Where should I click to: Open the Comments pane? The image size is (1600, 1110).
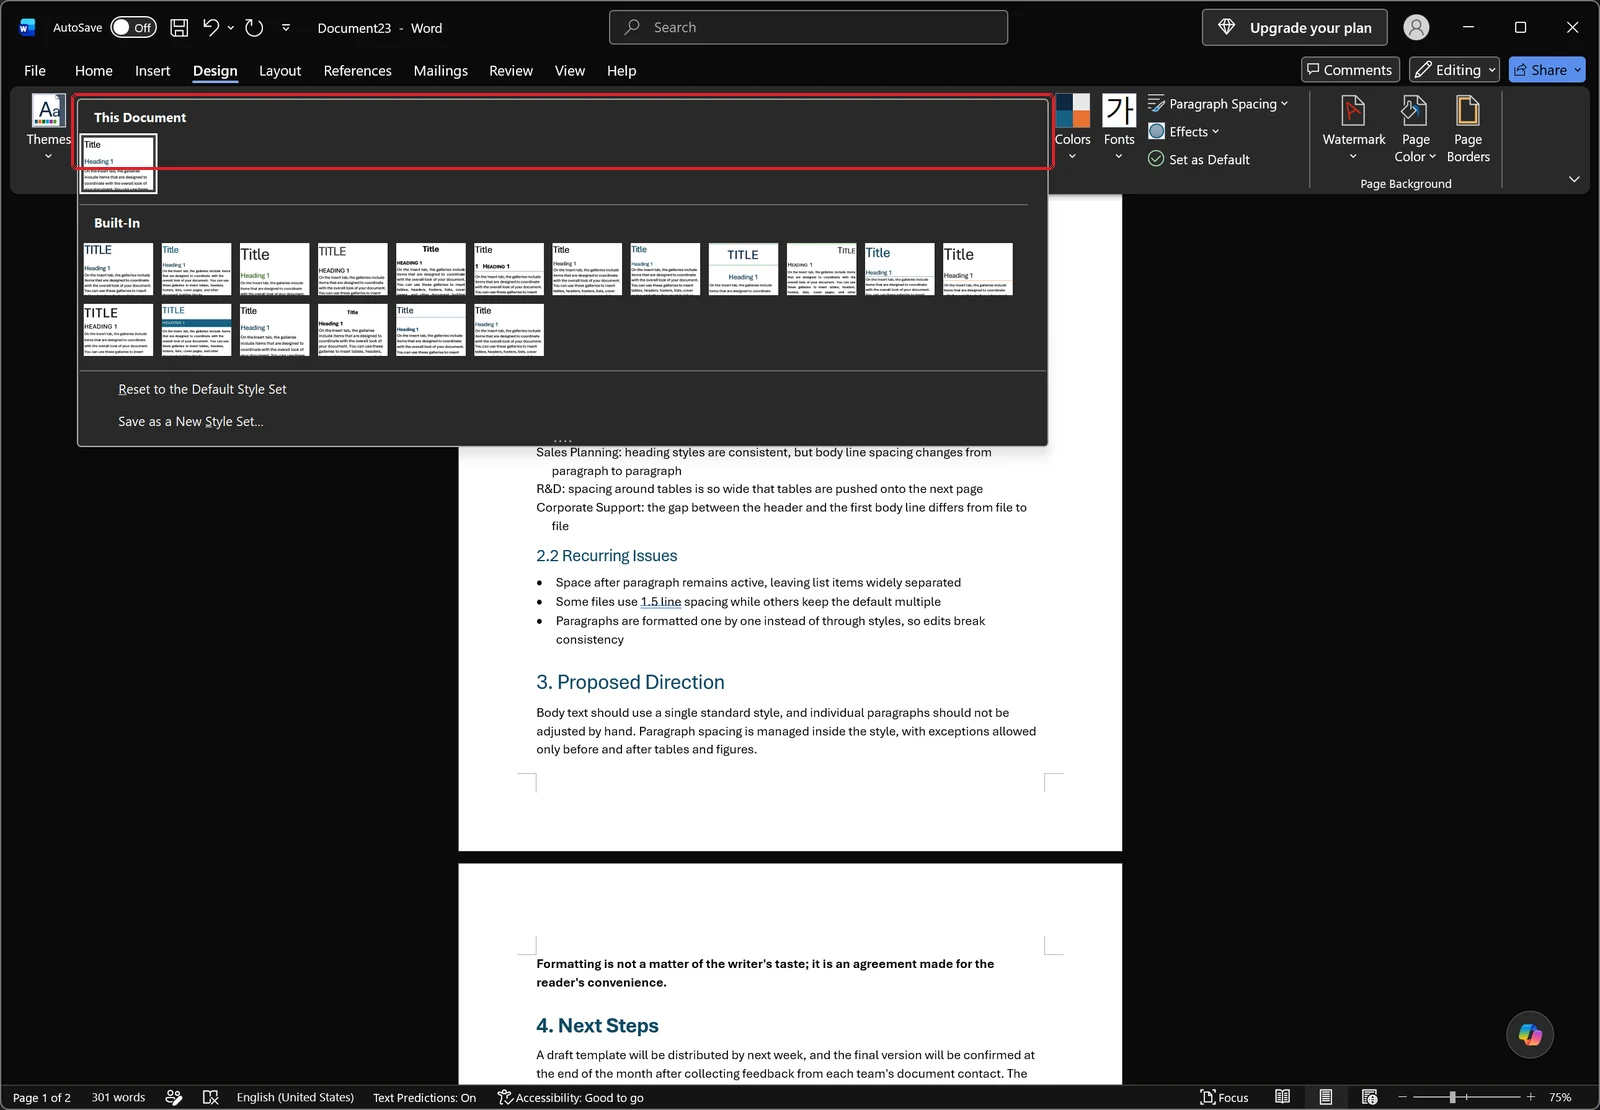click(1349, 70)
